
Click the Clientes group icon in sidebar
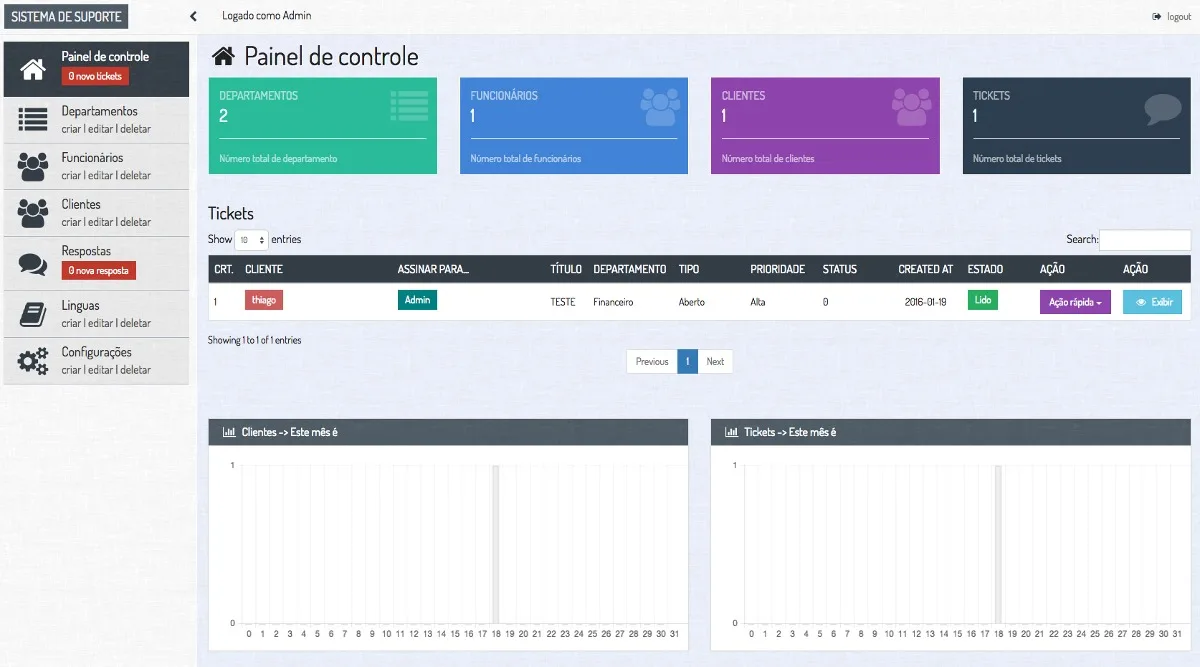[x=33, y=213]
